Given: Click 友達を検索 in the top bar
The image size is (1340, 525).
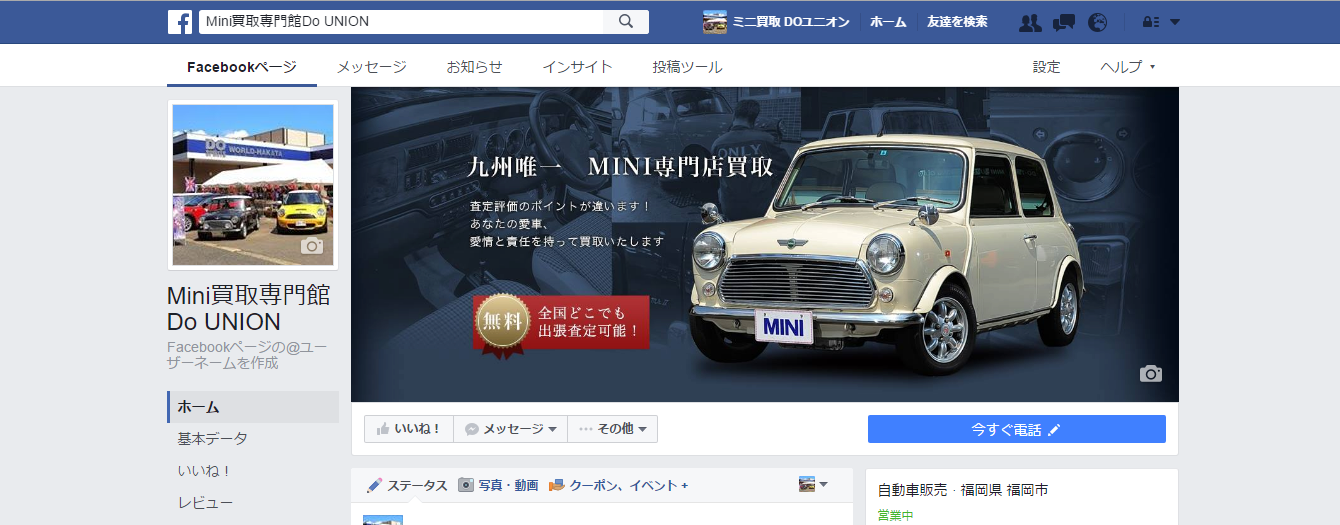Looking at the screenshot, I should click(958, 22).
